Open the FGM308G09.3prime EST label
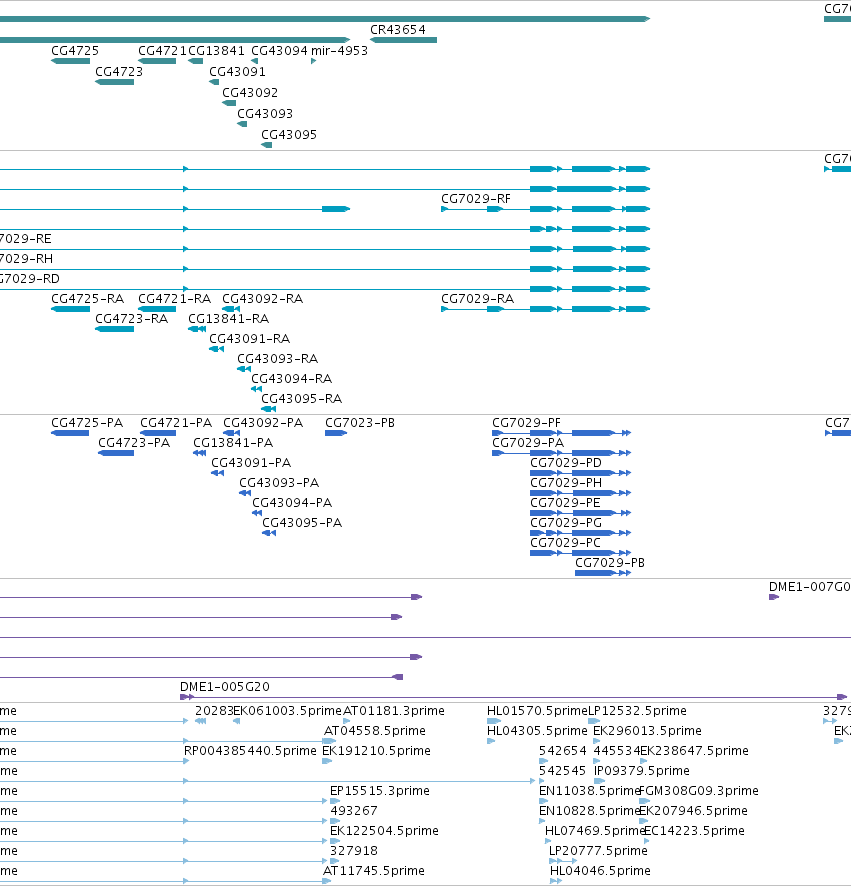 (x=699, y=791)
